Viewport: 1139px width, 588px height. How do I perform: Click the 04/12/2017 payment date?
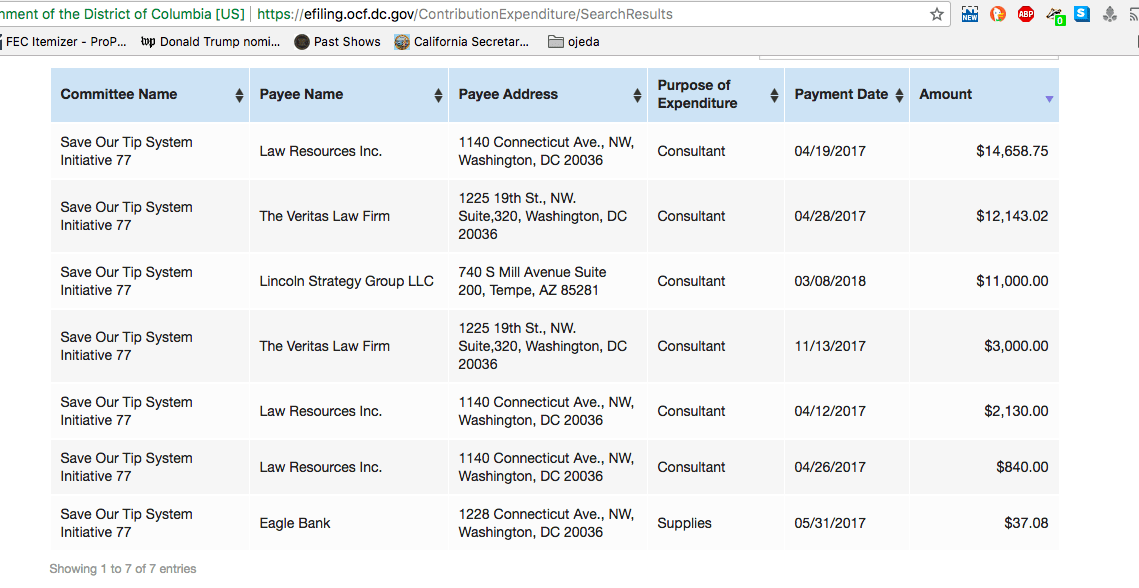[830, 411]
